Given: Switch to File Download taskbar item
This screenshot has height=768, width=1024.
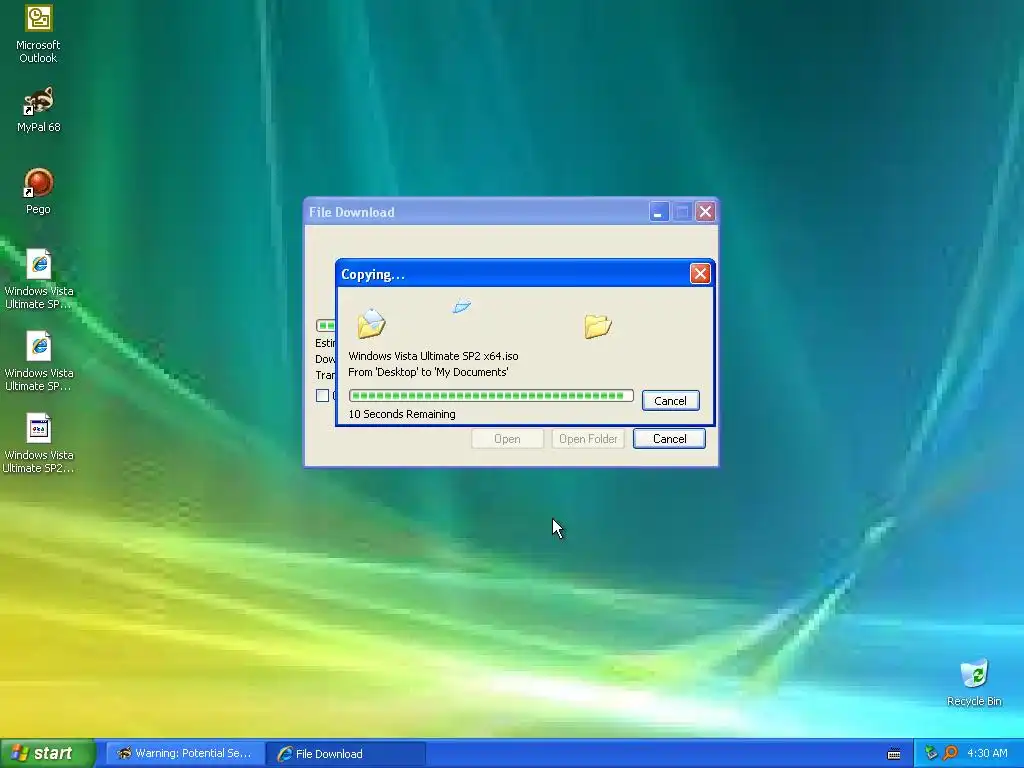Looking at the screenshot, I should point(345,754).
